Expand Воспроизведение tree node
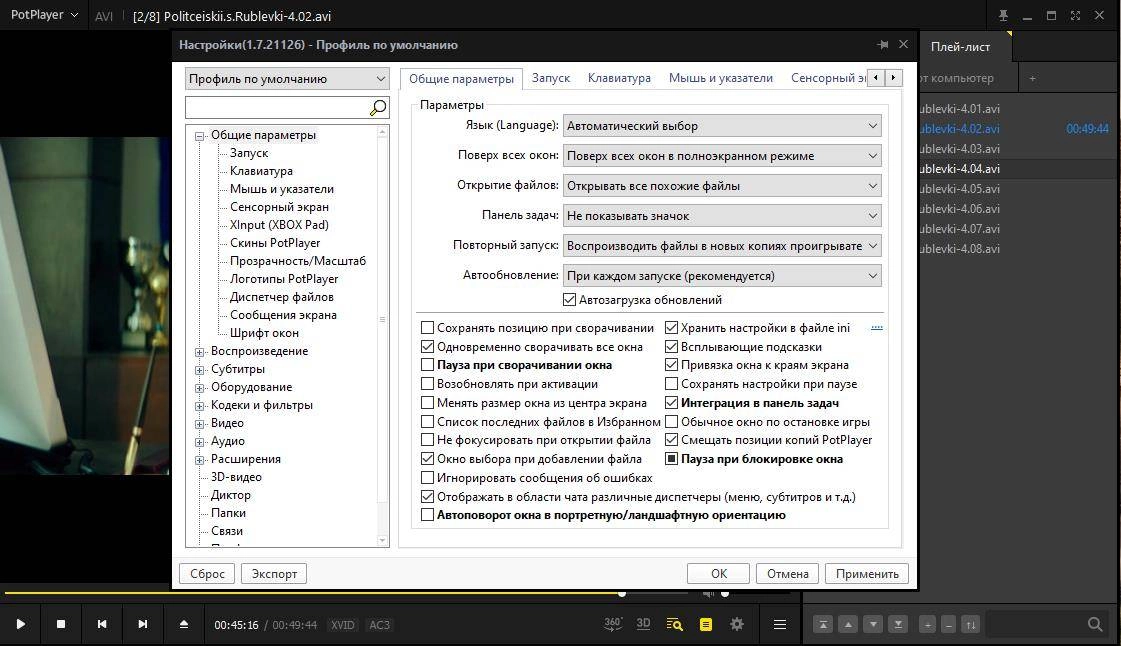This screenshot has height=646, width=1121. pyautogui.click(x=199, y=352)
